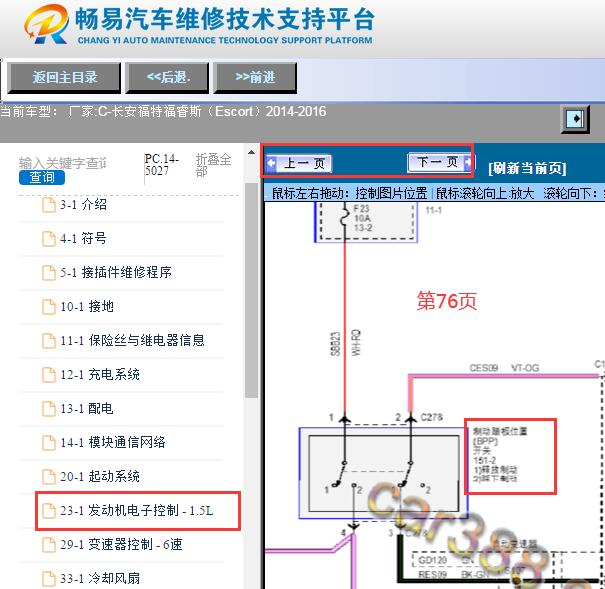Click the file icon of 23-1 发动机电子控制
Image resolution: width=605 pixels, height=589 pixels.
(x=49, y=510)
